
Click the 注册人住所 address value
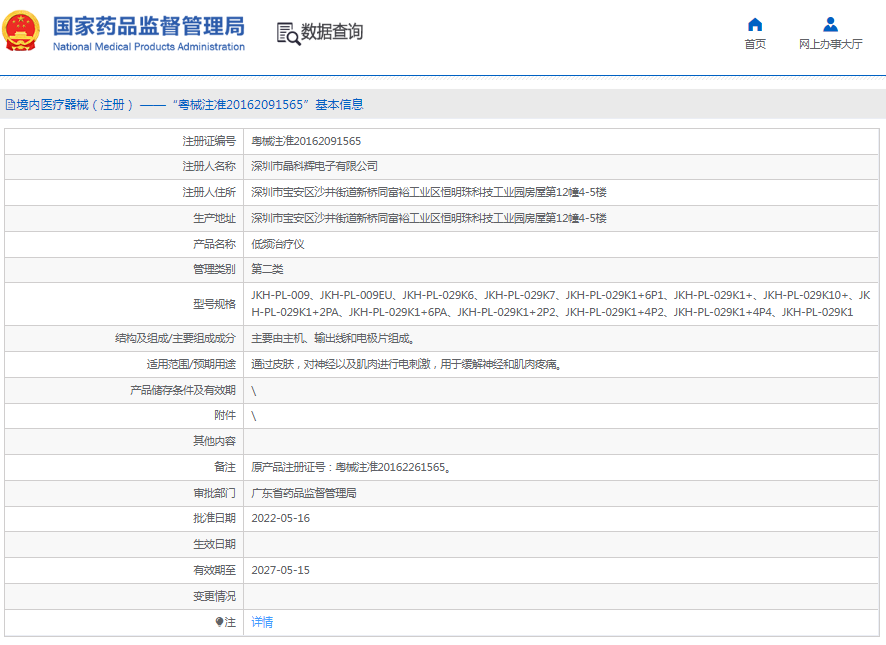[x=429, y=192]
